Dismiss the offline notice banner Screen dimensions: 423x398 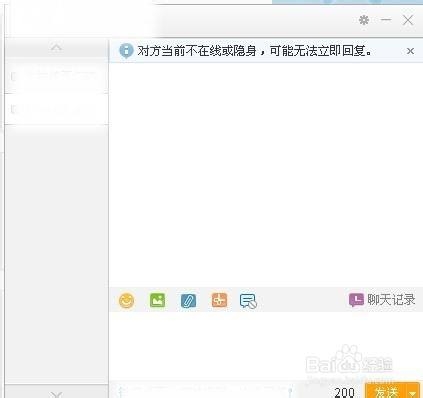pyautogui.click(x=410, y=51)
